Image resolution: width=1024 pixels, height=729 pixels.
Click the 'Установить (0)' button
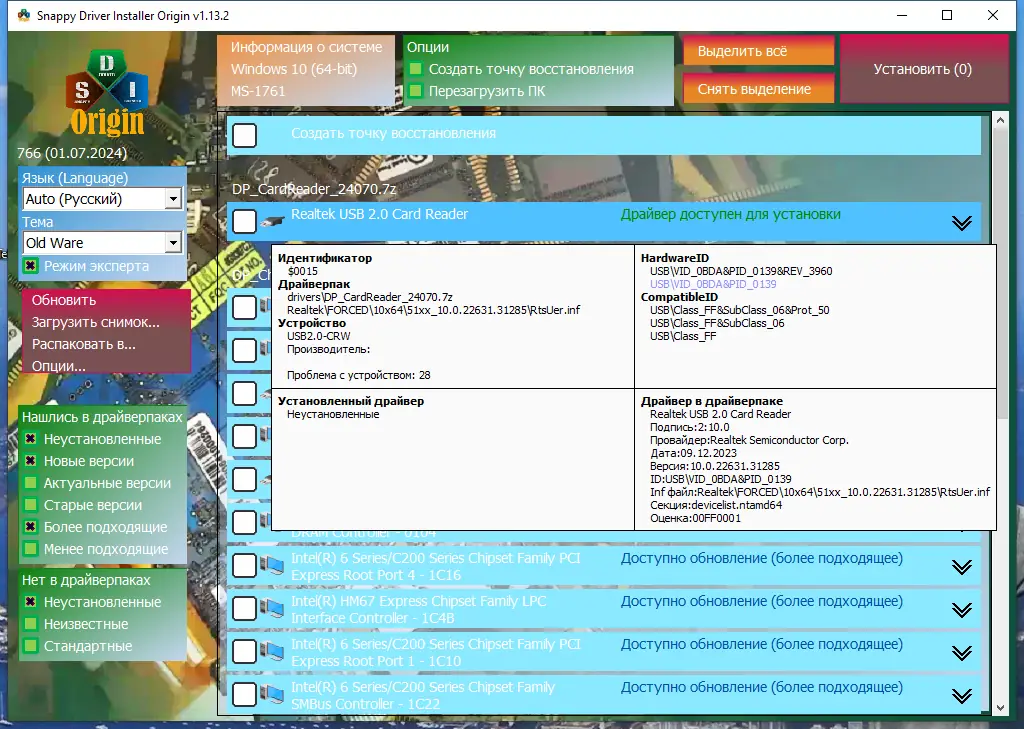point(923,69)
